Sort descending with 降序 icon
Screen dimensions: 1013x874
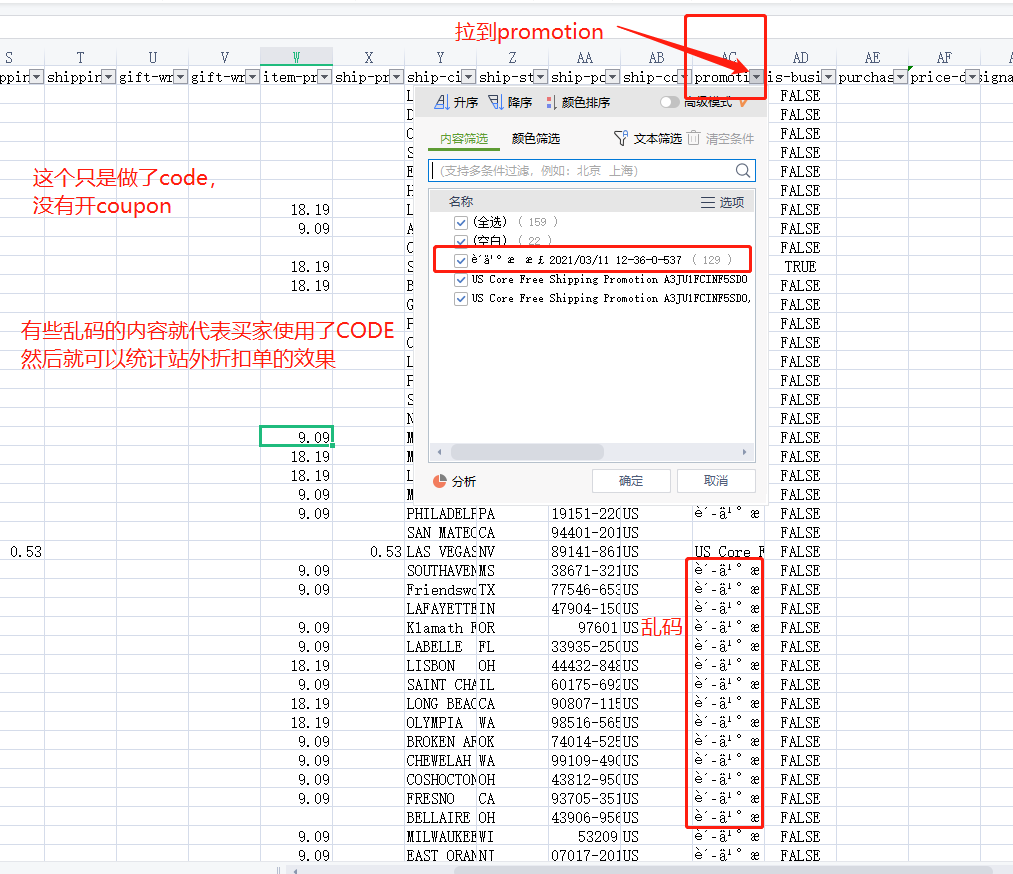point(497,102)
